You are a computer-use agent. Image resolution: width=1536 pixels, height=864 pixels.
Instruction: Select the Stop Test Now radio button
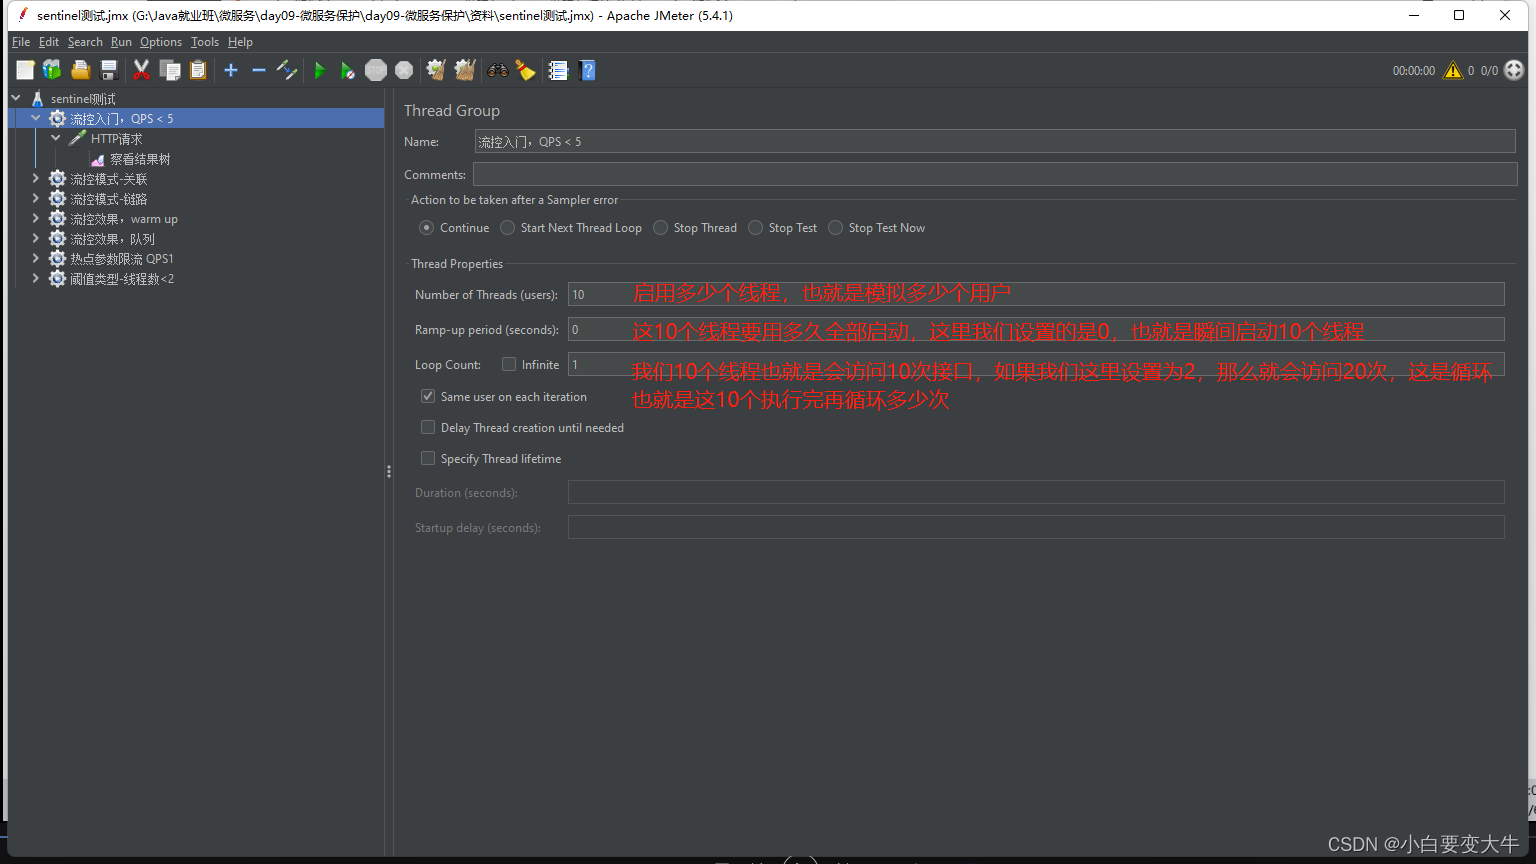coord(836,228)
